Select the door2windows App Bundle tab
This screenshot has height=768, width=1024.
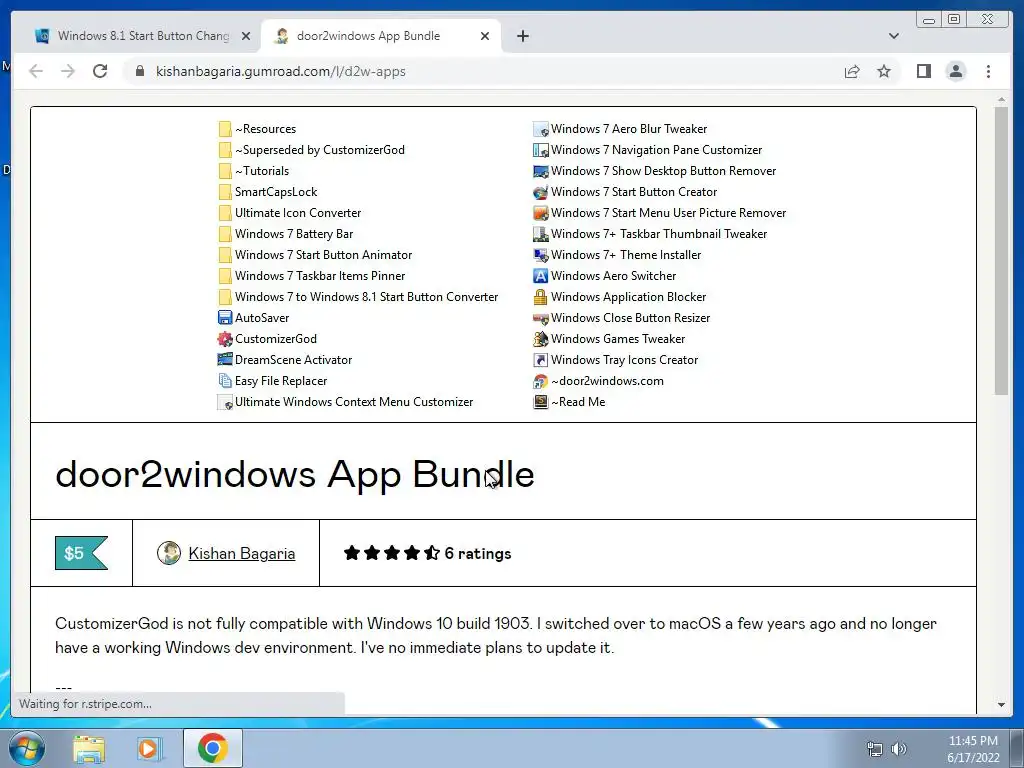click(x=381, y=36)
